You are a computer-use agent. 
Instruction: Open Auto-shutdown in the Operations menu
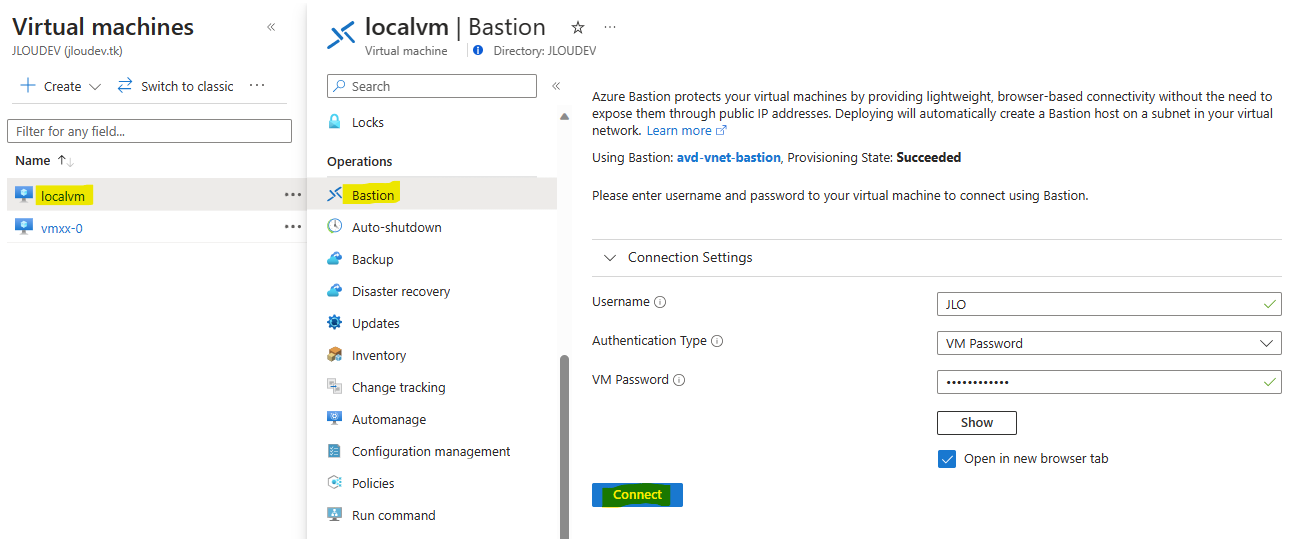pyautogui.click(x=397, y=227)
